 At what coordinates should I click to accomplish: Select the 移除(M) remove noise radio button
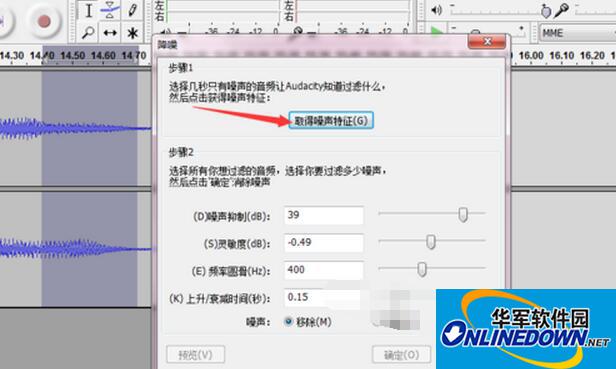[289, 322]
